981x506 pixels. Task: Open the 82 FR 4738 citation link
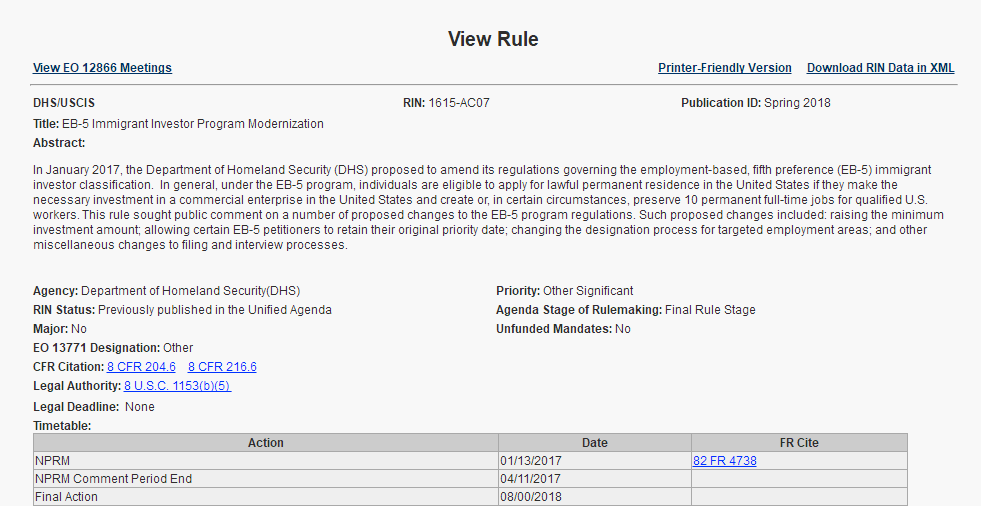(724, 461)
